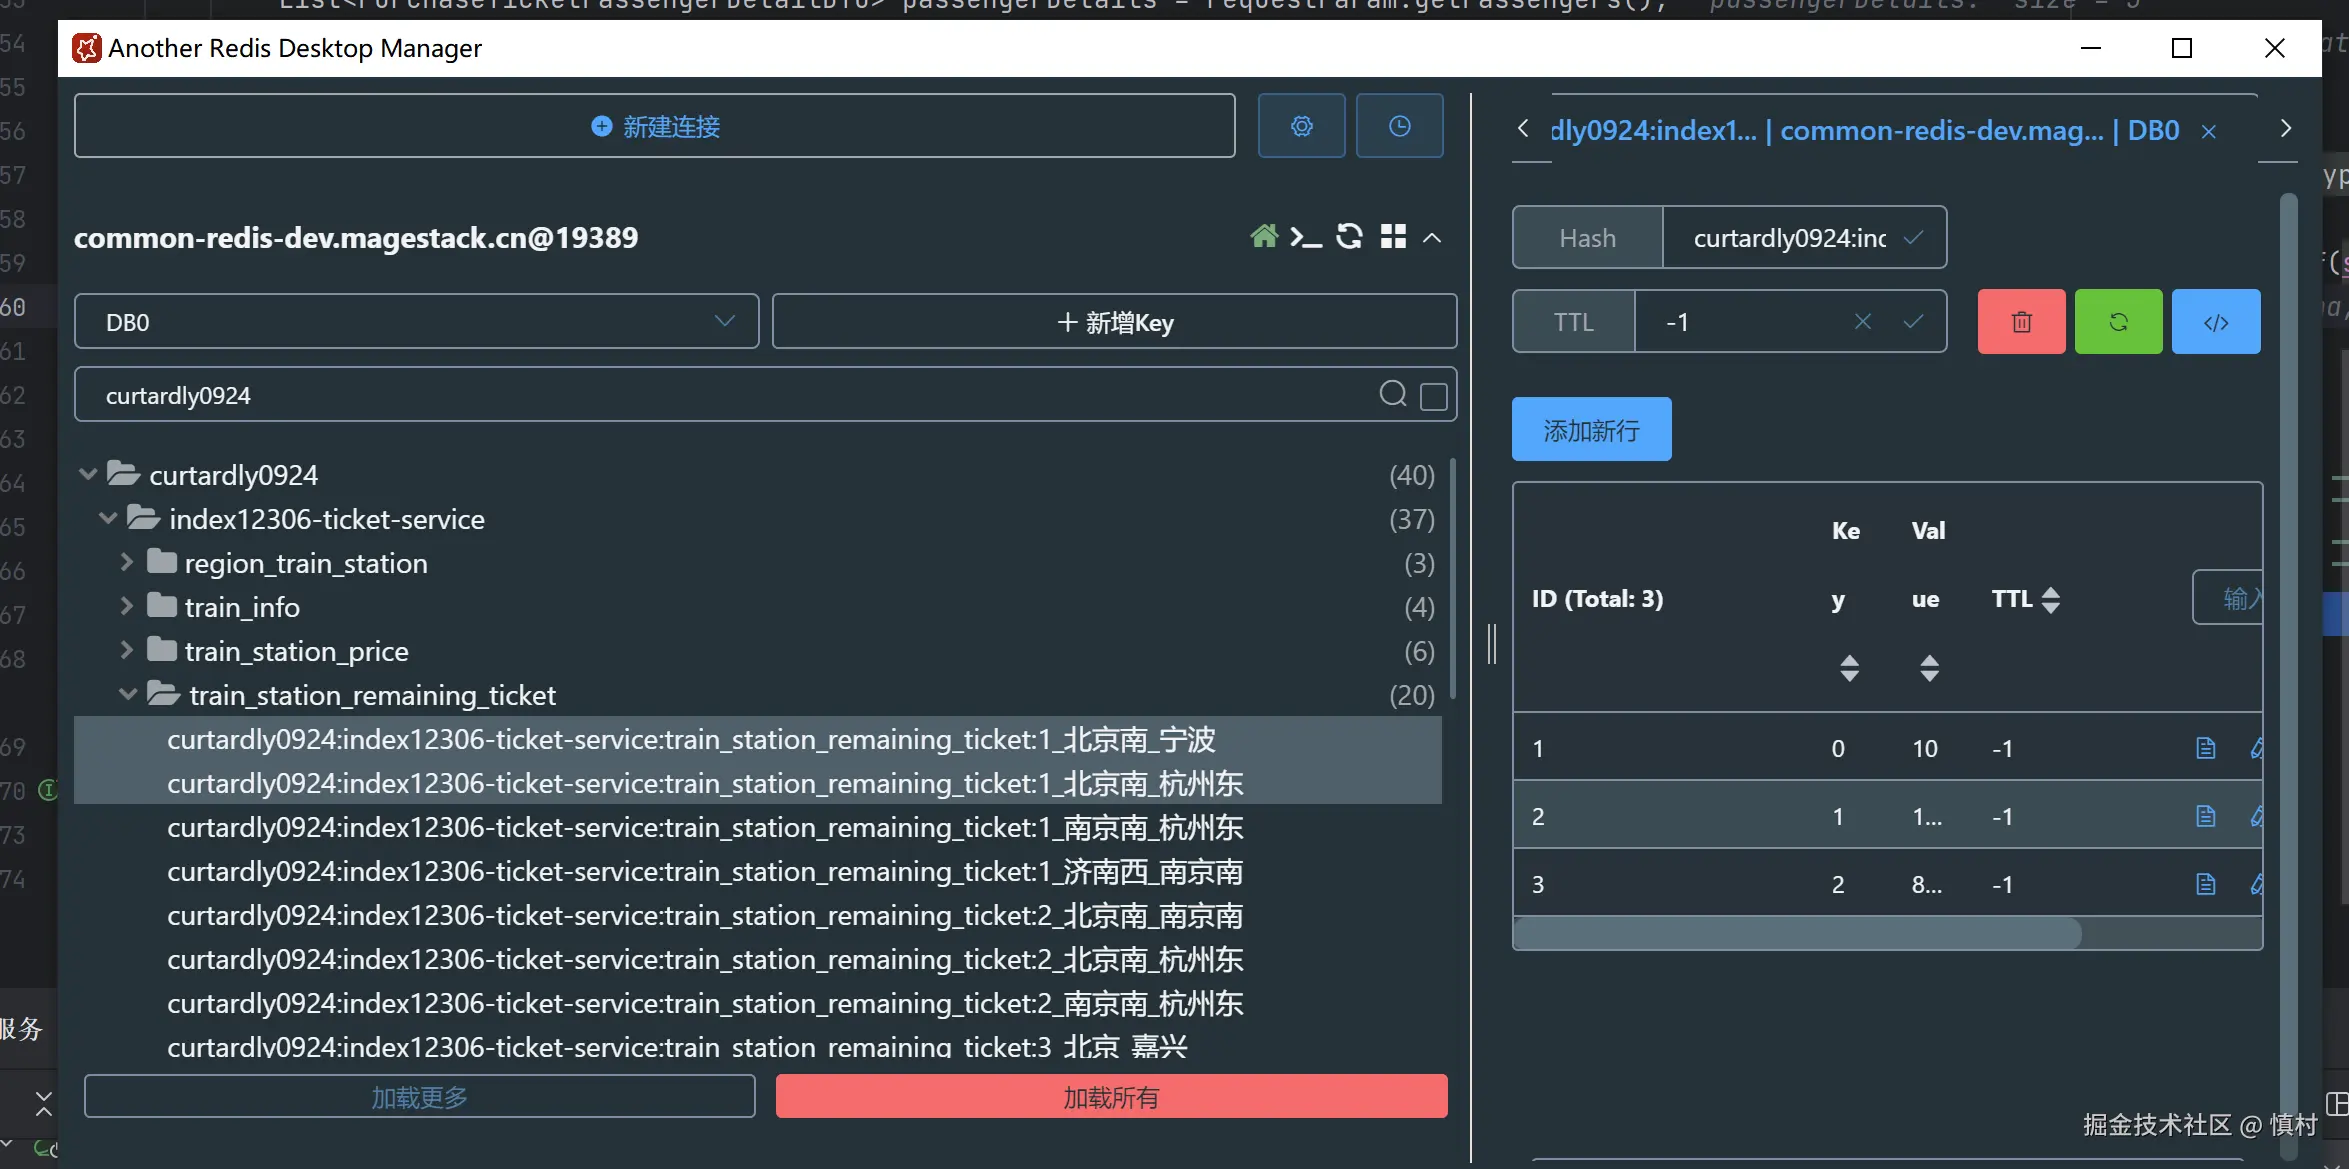Image resolution: width=2349 pixels, height=1169 pixels.
Task: Open Redis console terminal icon
Action: coord(1305,237)
